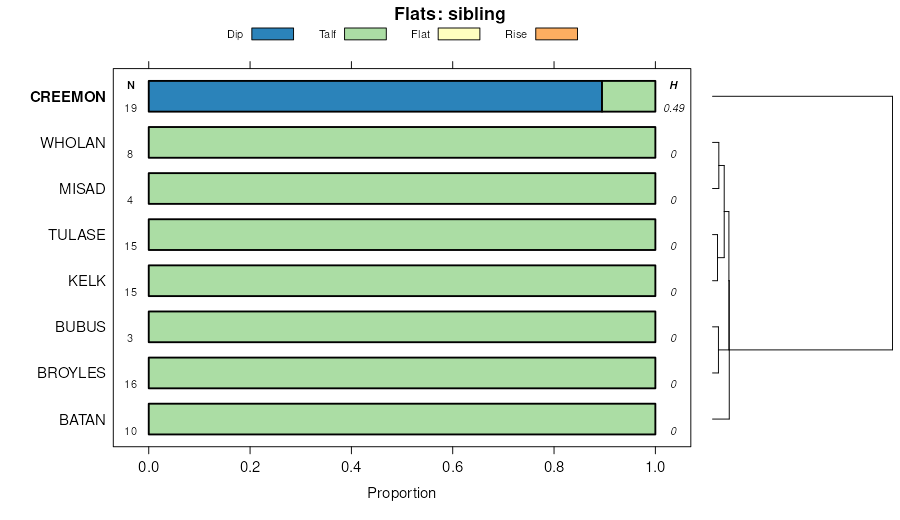
Task: Click the blue Dip segment of CREEMON bar
Action: [x=375, y=96]
